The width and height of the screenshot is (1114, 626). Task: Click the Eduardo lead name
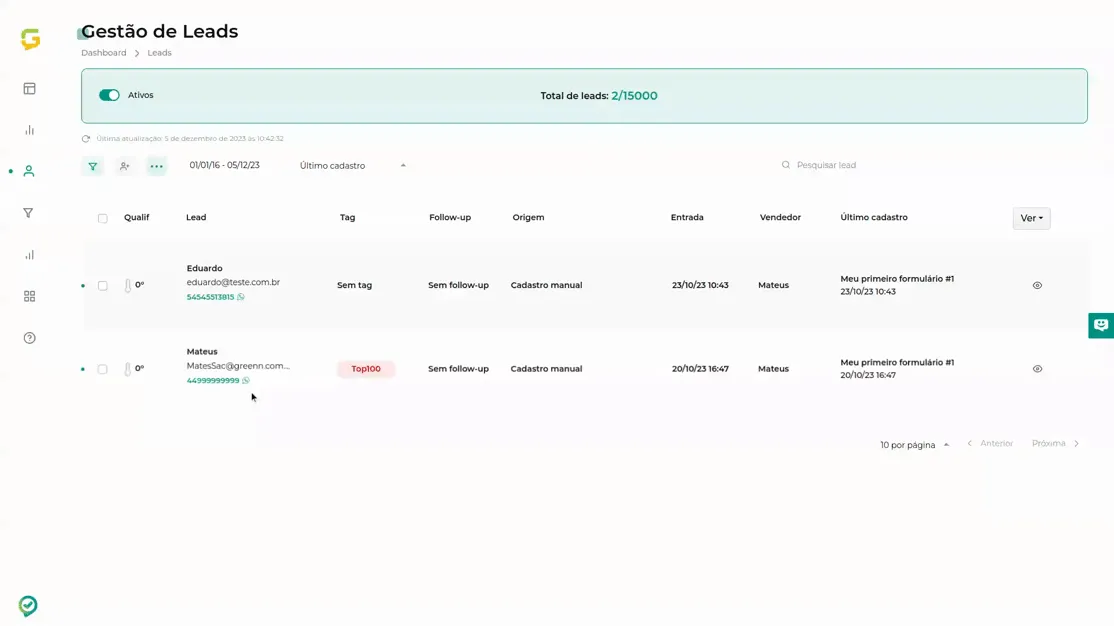pyautogui.click(x=205, y=269)
